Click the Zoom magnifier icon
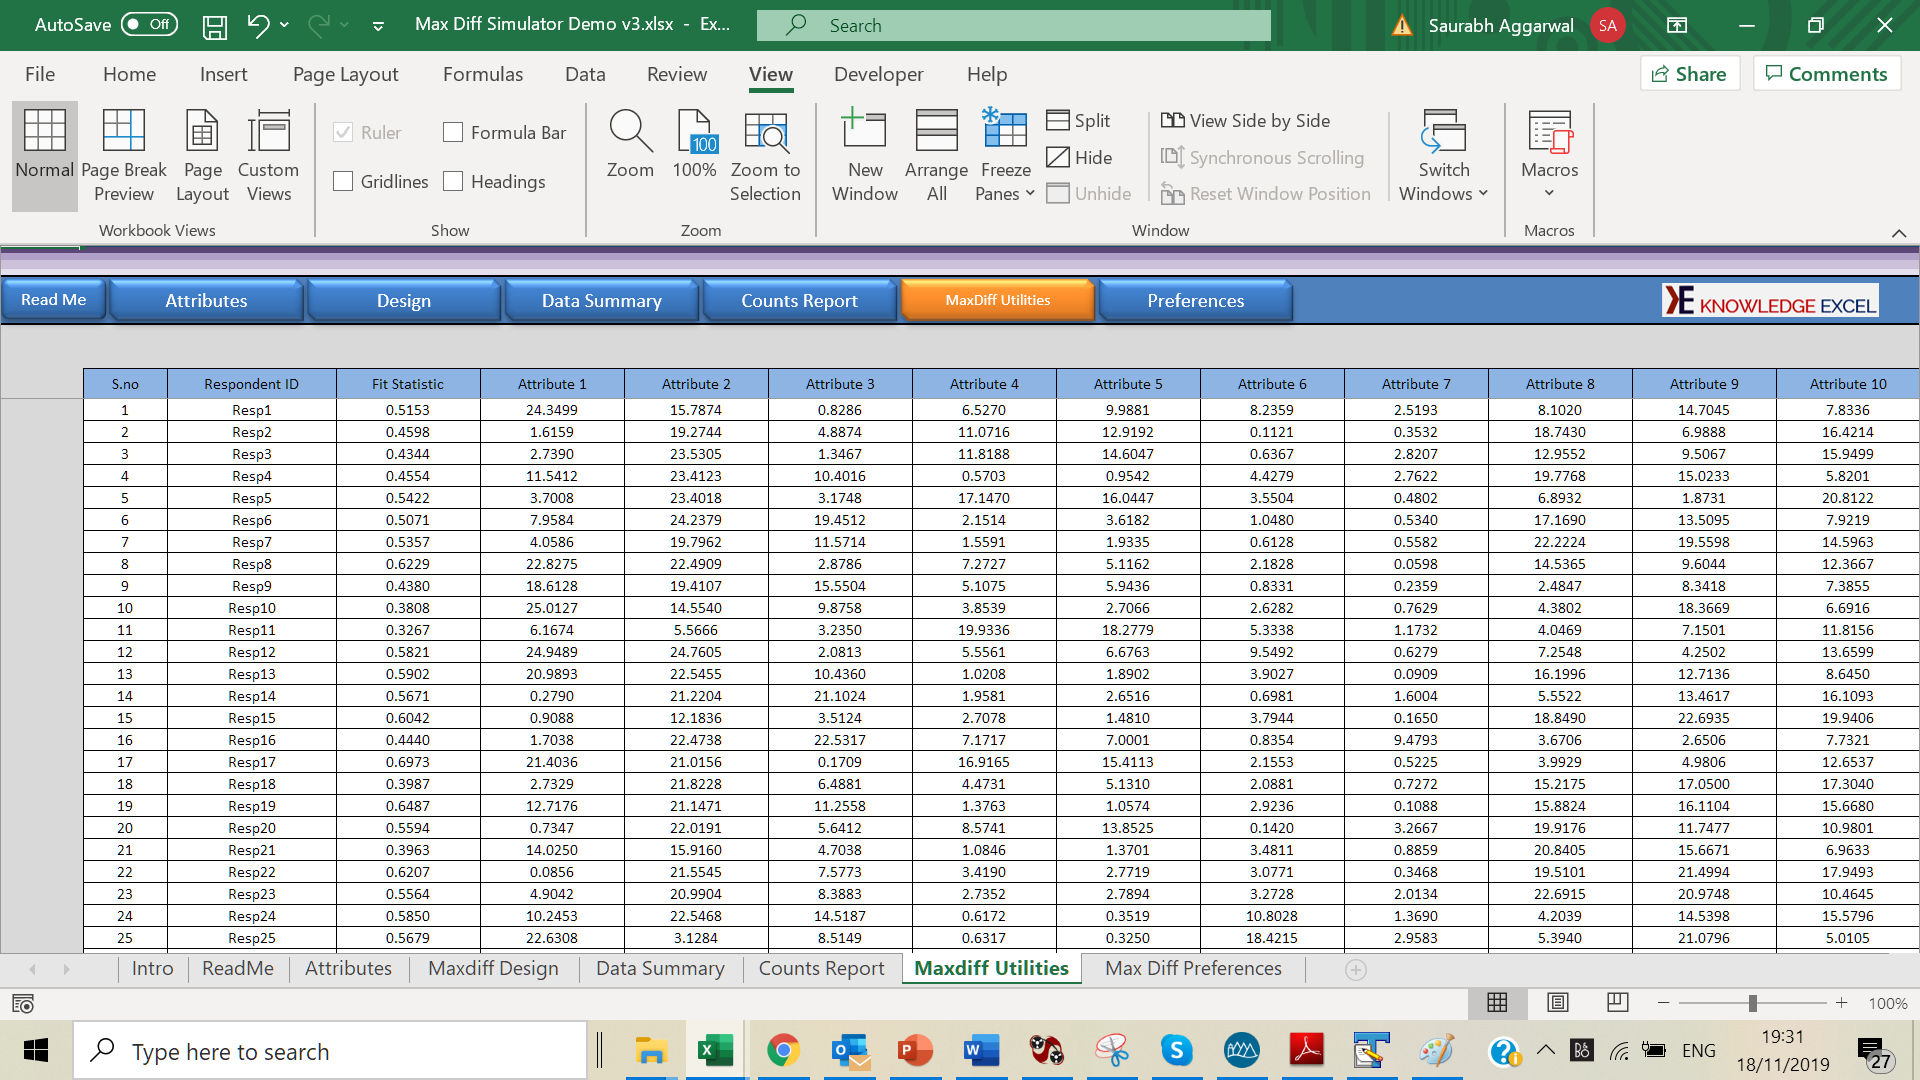This screenshot has width=1920, height=1080. (x=630, y=132)
